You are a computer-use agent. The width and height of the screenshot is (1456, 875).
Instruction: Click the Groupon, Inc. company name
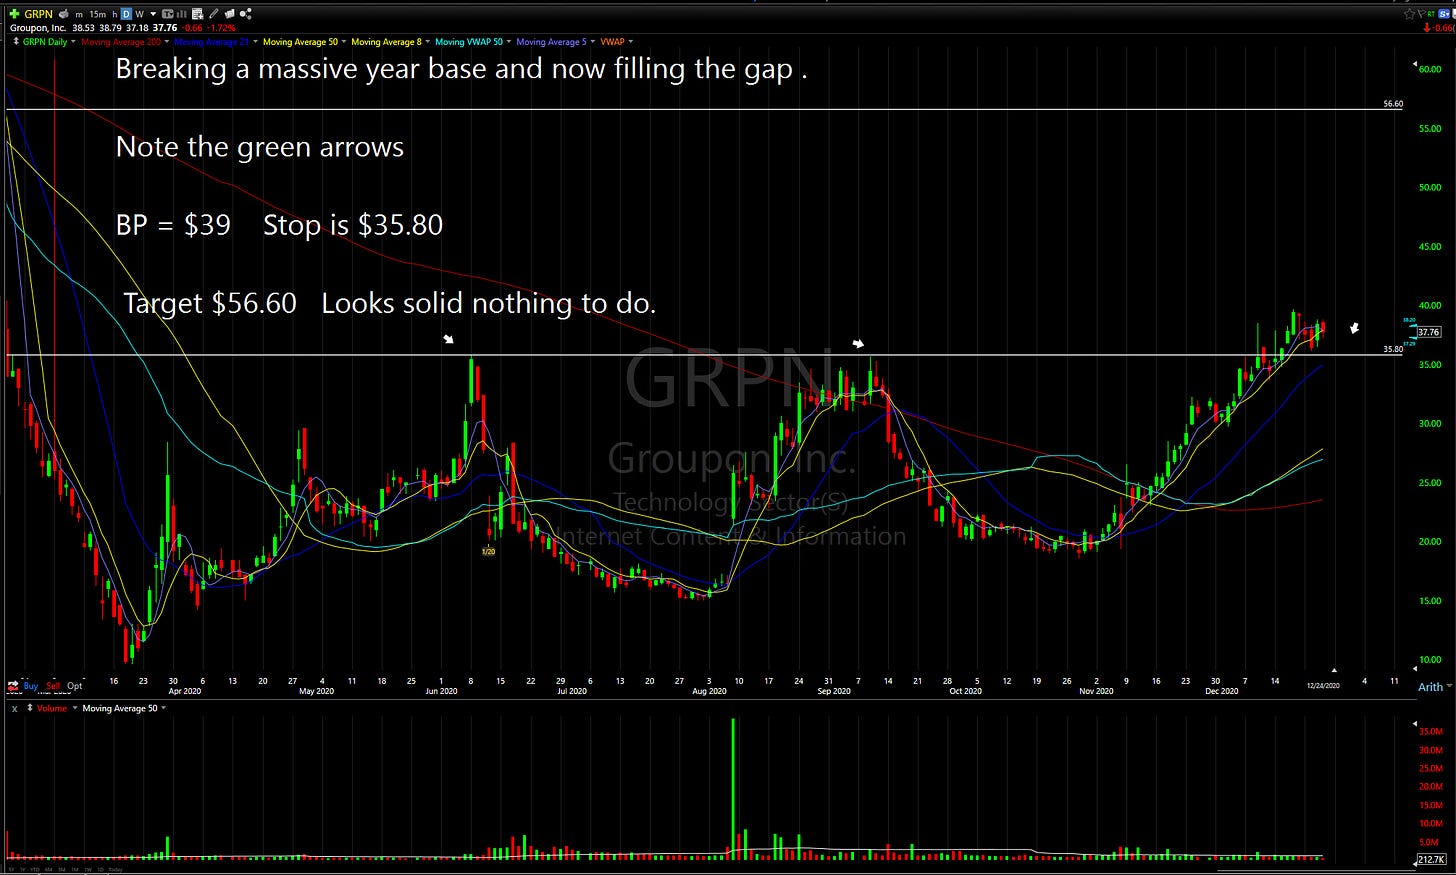tap(37, 28)
